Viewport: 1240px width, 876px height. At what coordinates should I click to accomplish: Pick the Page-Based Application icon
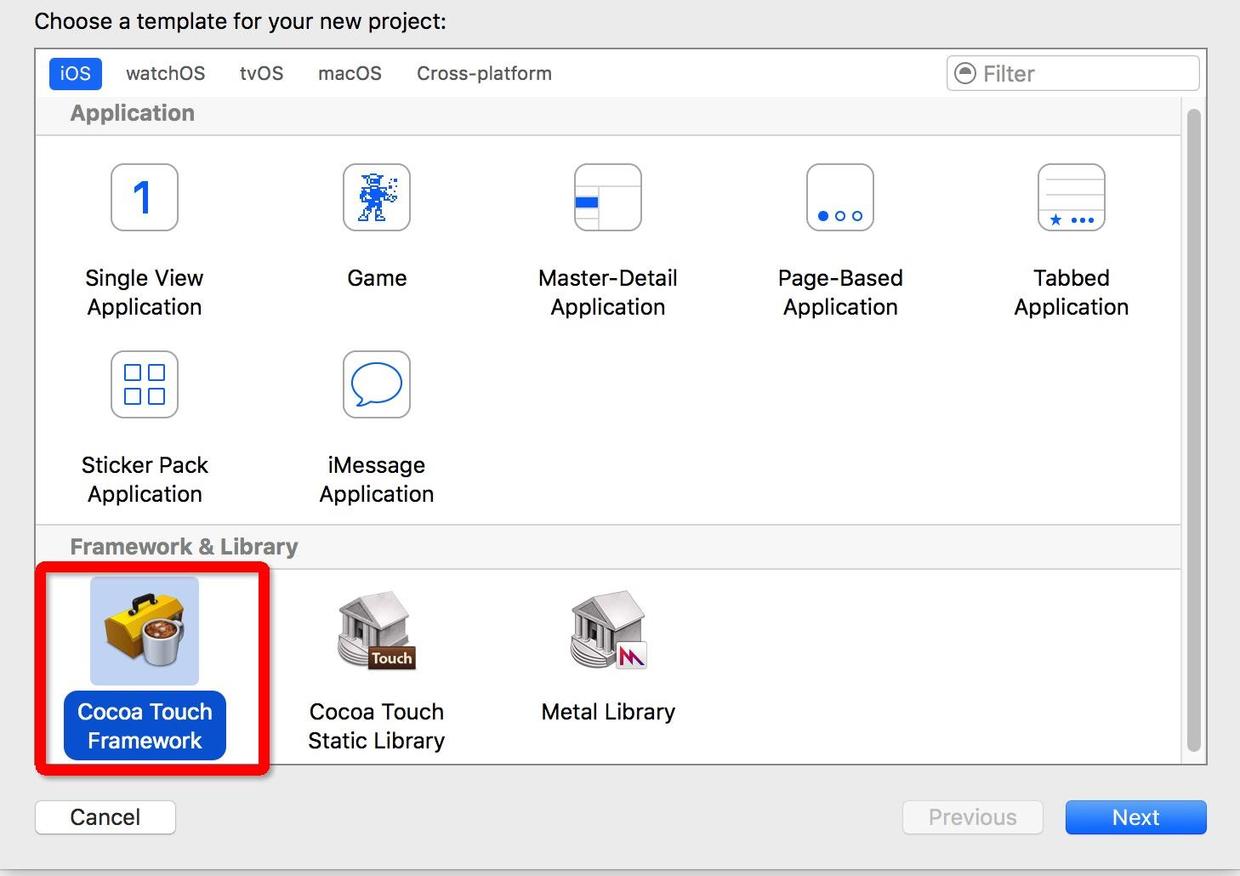[840, 198]
